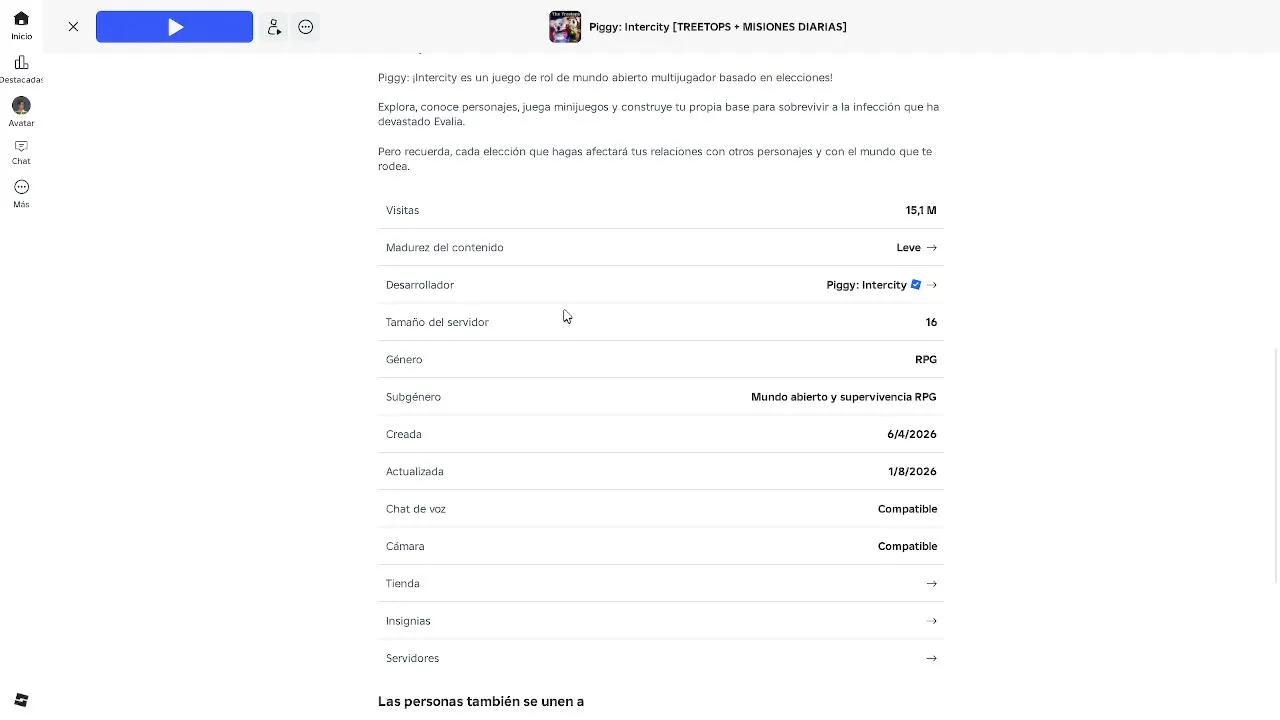Open the Avatar sidebar icon
Screen dimensions: 1280x720
21,106
